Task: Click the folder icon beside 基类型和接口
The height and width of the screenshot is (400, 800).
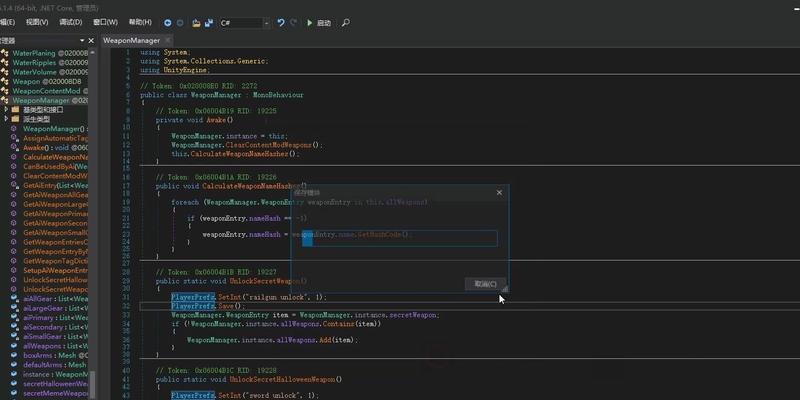Action: (15, 110)
